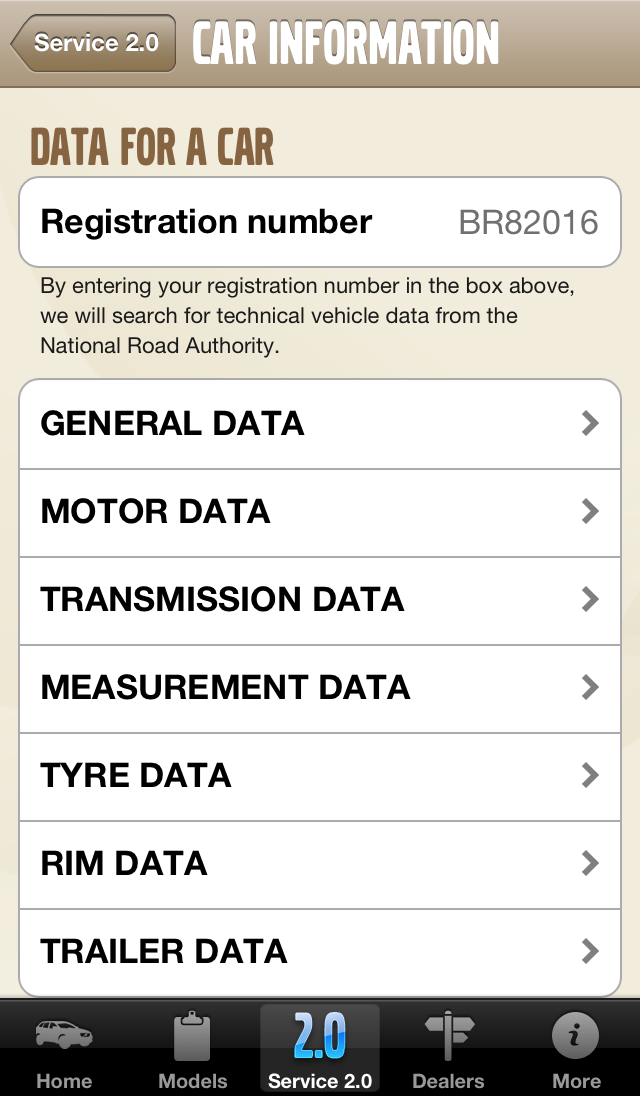
Task: Open the Measurement Data row
Action: 320,688
